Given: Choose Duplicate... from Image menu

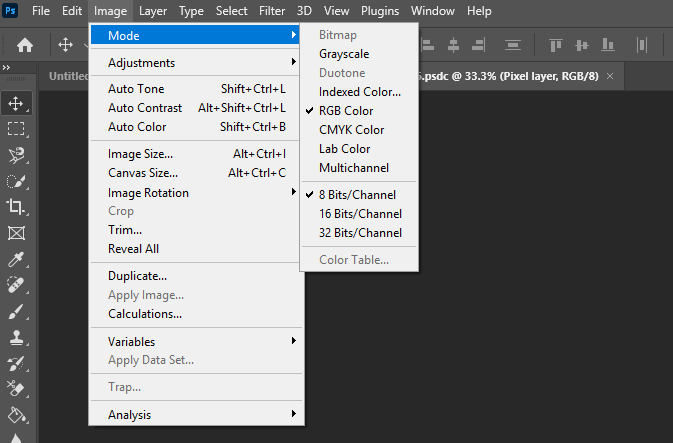Looking at the screenshot, I should [194, 276].
